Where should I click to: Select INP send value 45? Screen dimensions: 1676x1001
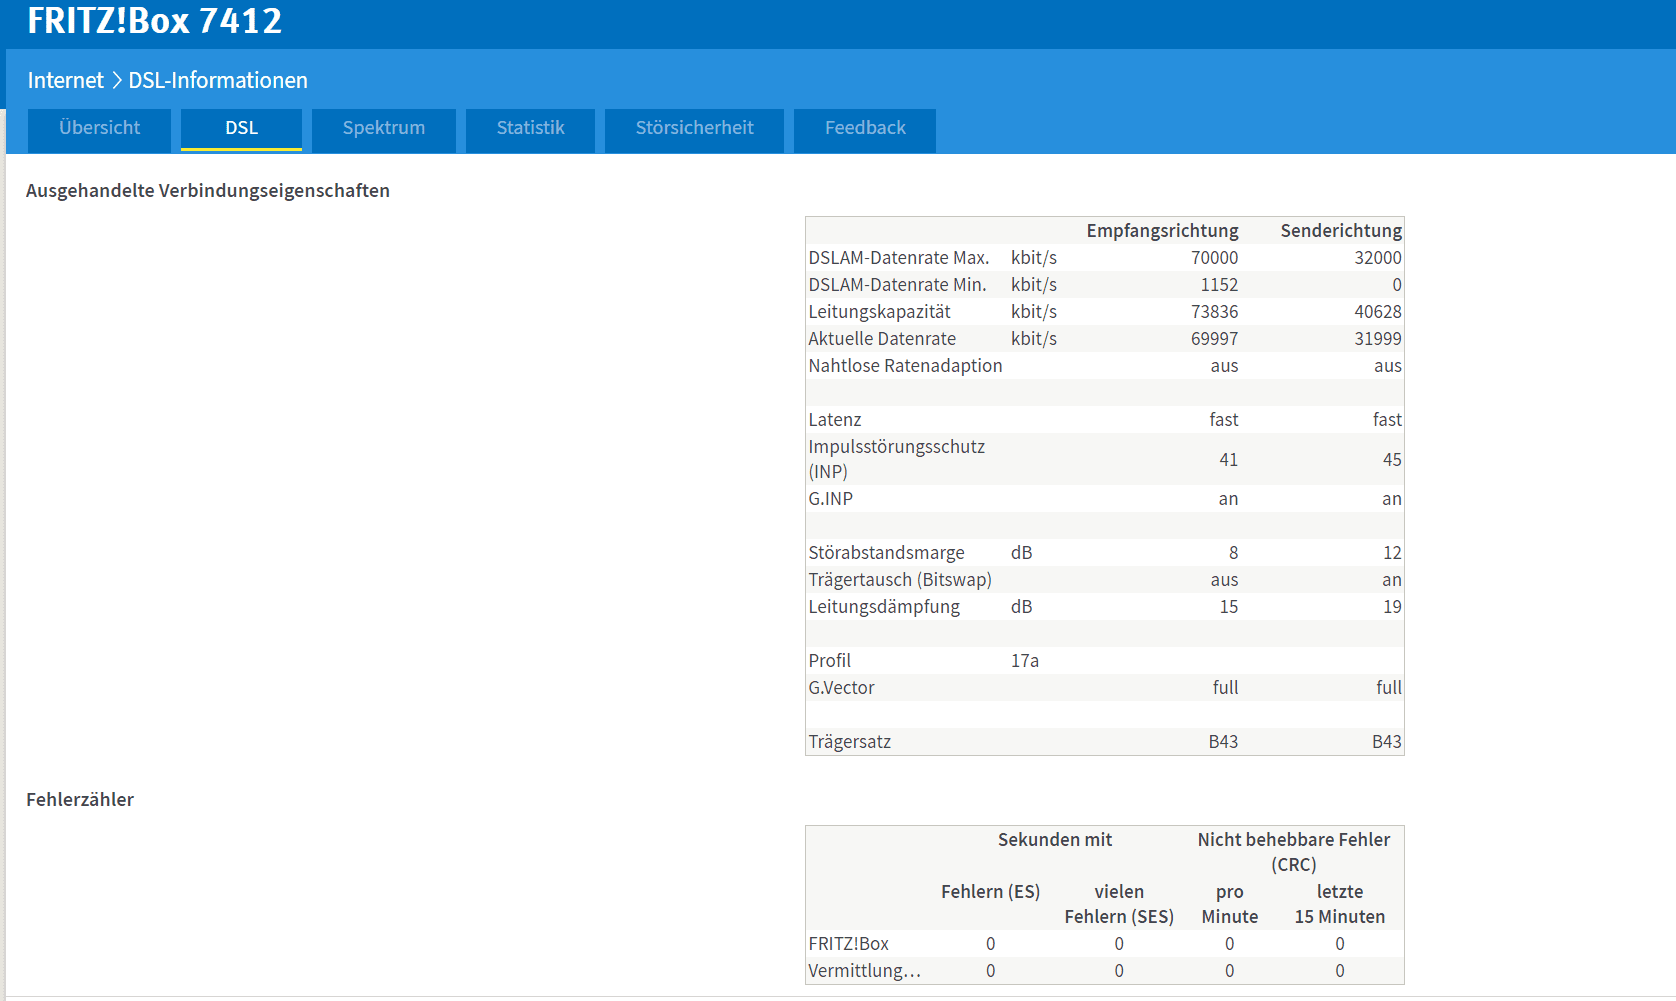click(x=1392, y=460)
